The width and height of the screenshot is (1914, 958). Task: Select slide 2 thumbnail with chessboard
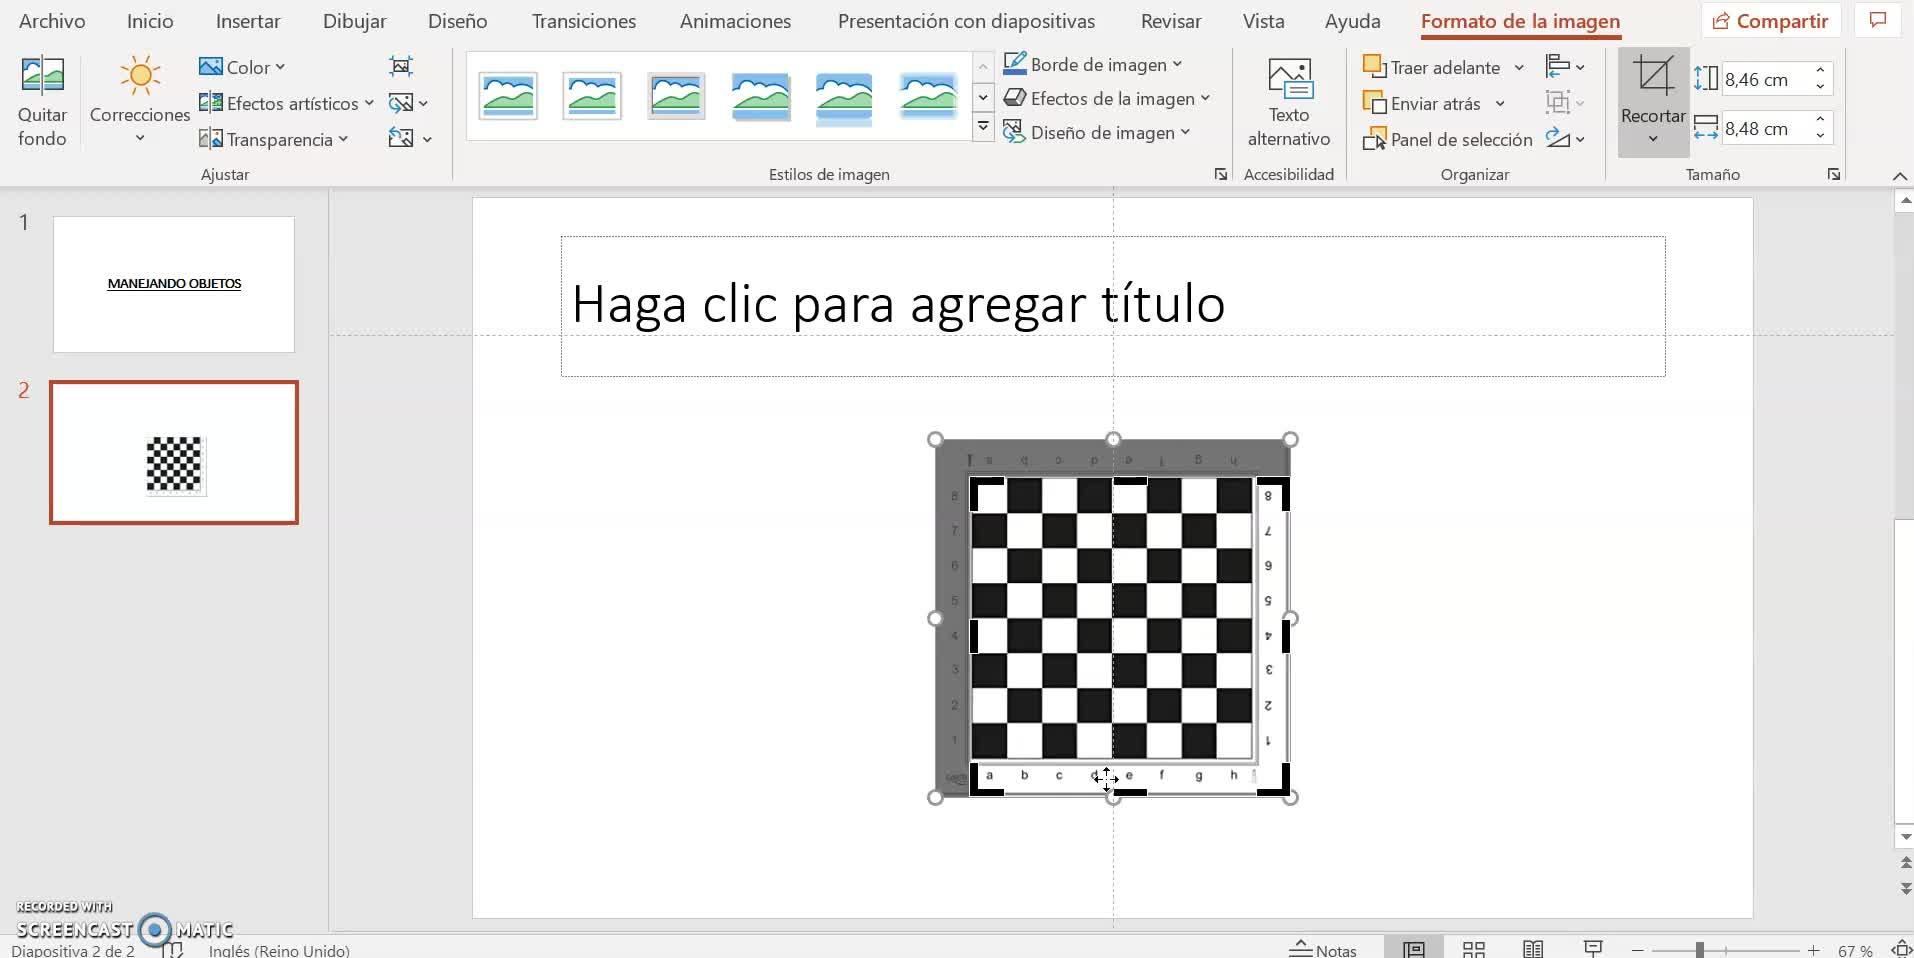[174, 452]
